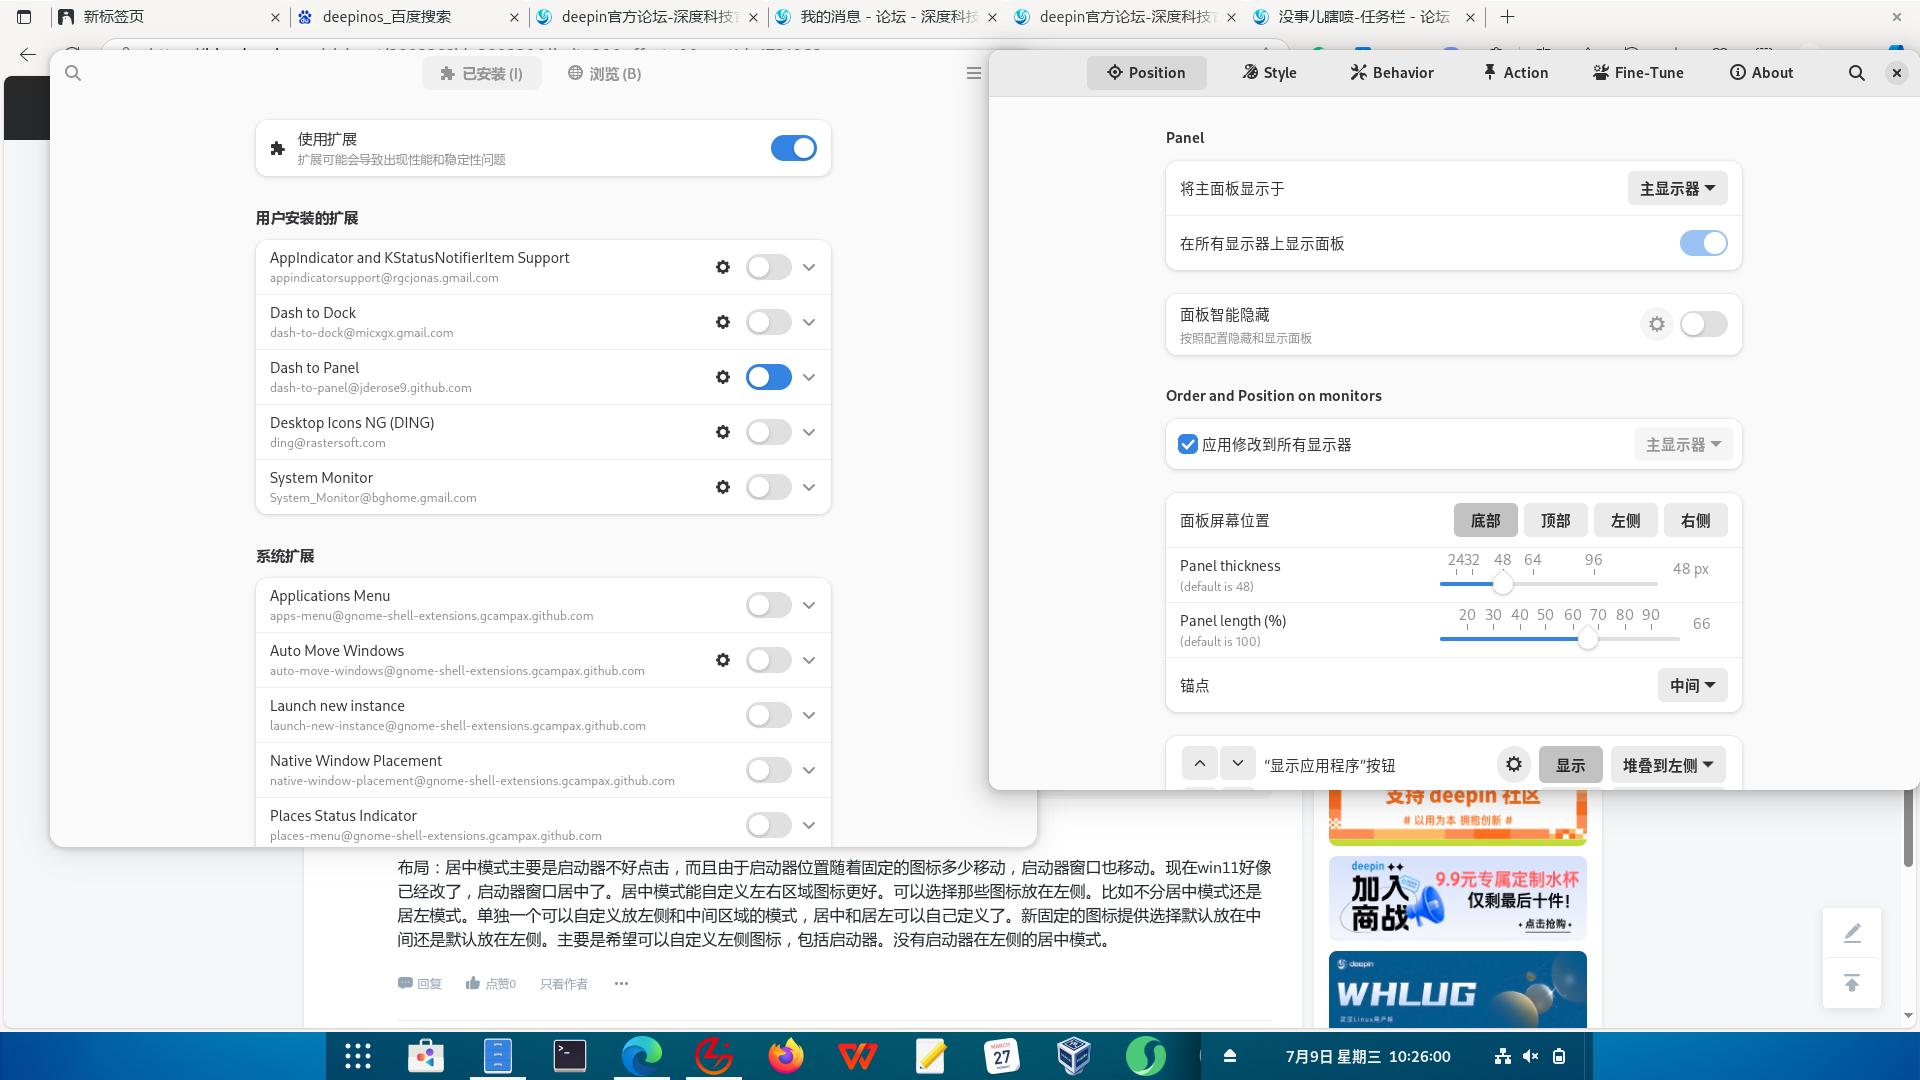This screenshot has width=1920, height=1080.
Task: Set panel position to 顶部
Action: click(1555, 520)
